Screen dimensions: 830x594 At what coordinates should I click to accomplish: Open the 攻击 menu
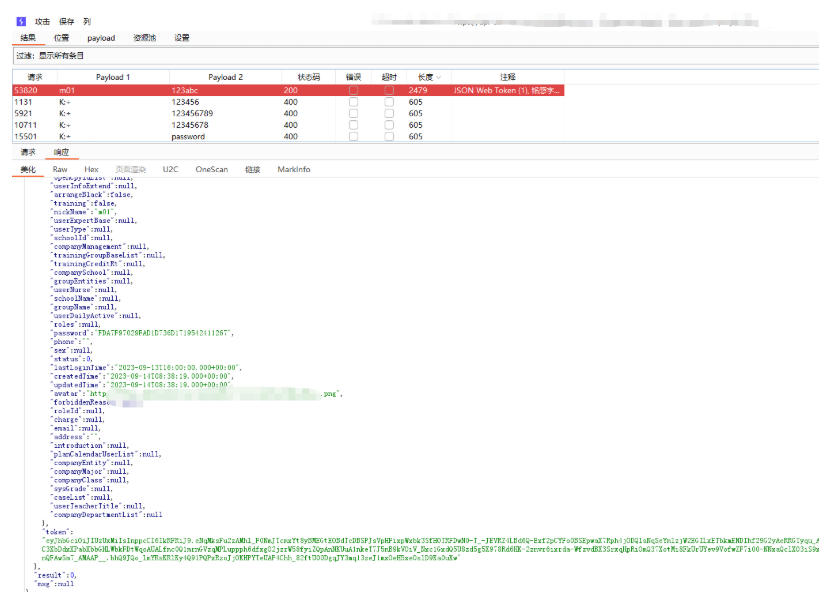point(42,22)
